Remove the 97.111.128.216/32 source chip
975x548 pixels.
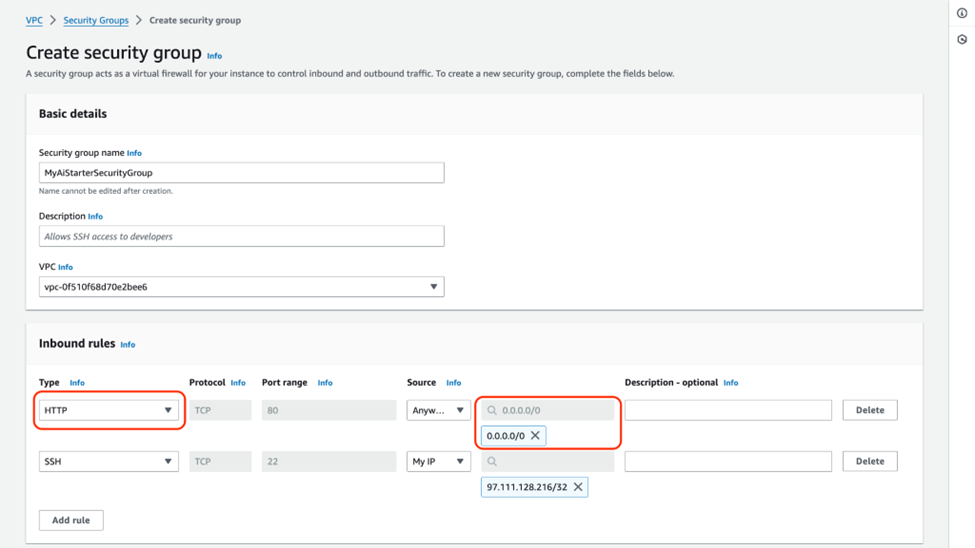point(578,487)
